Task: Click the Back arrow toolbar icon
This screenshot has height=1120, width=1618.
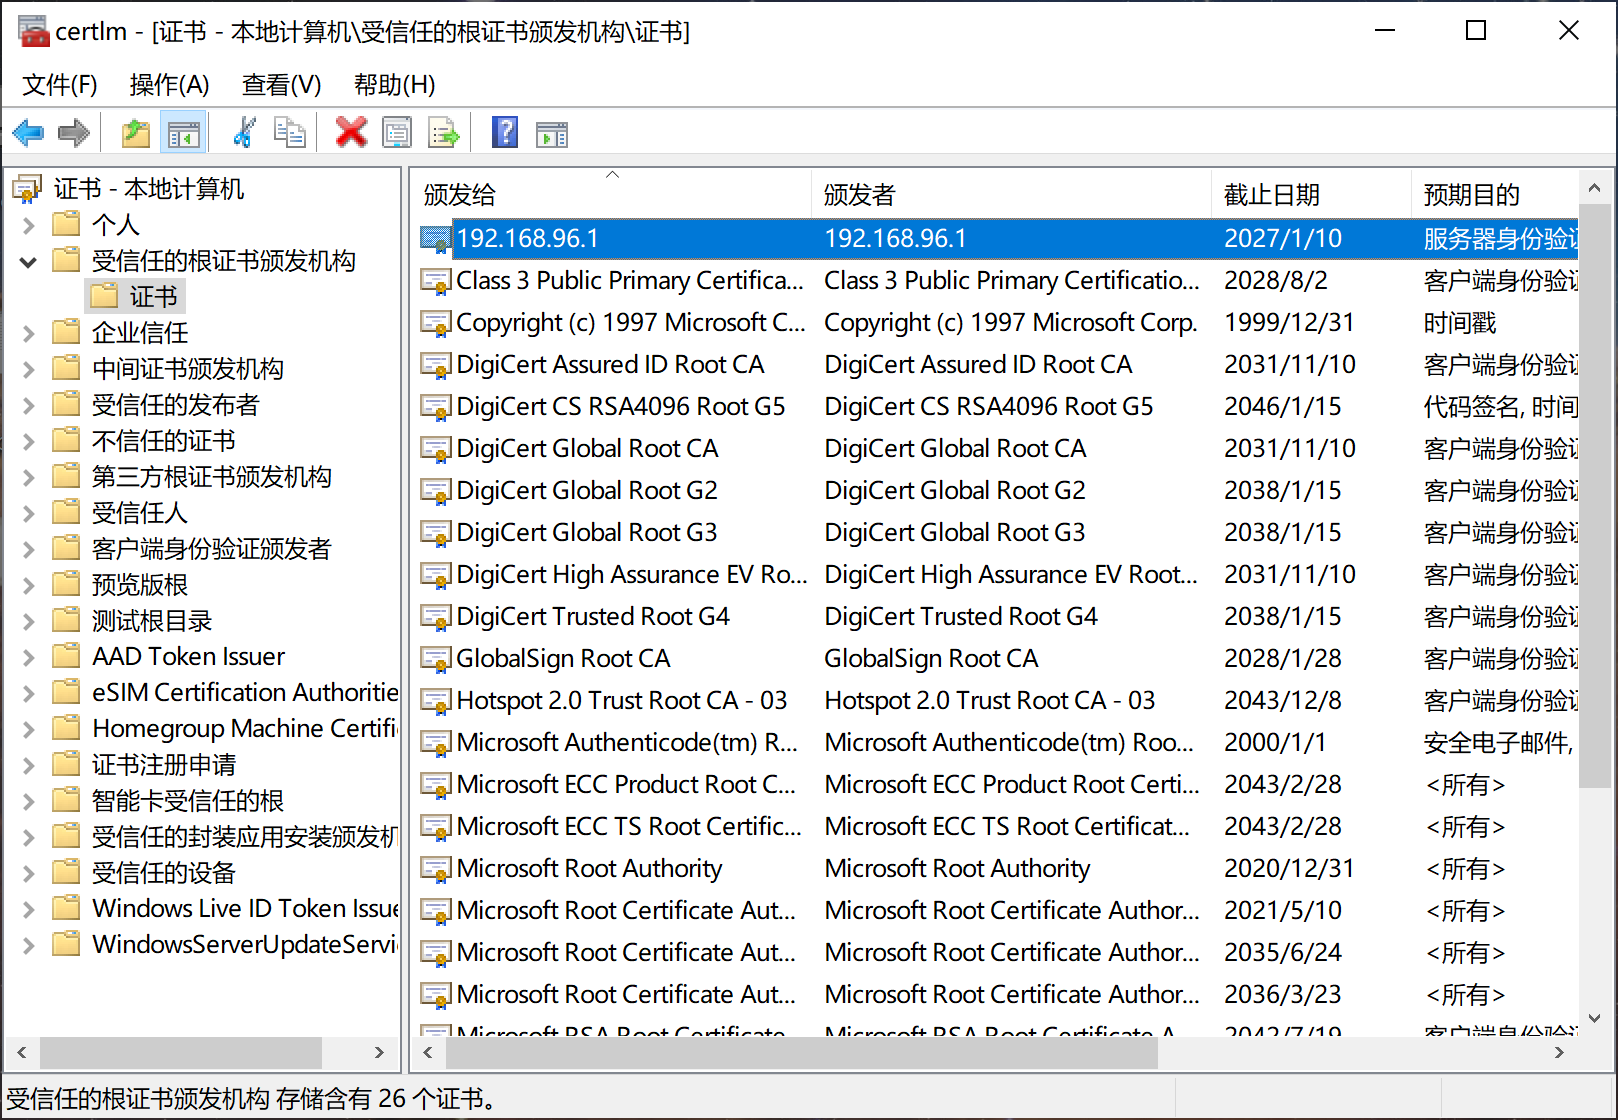Action: 28,133
